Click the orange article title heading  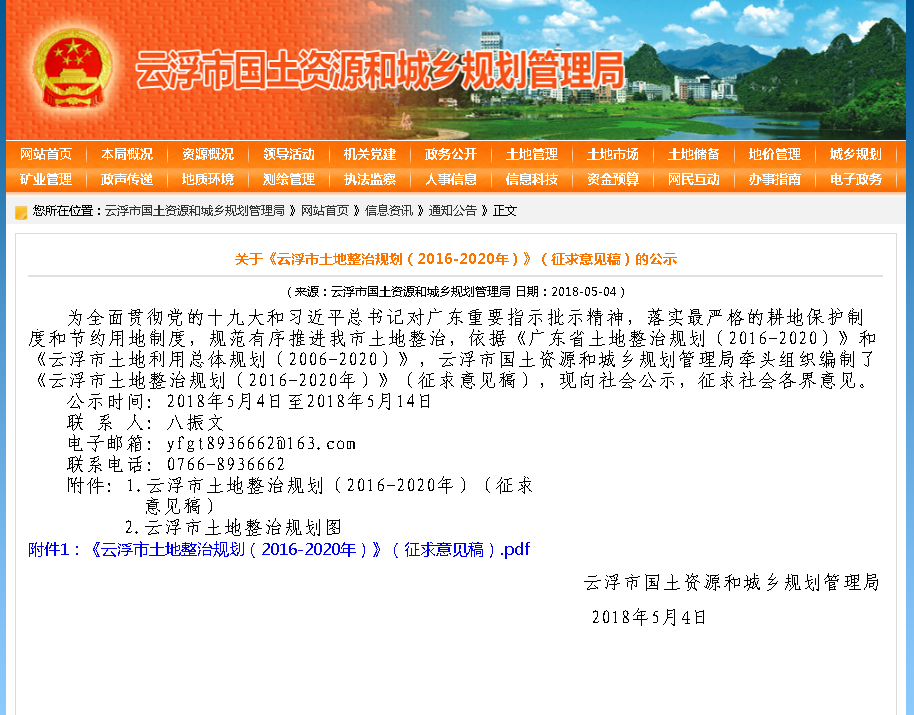point(456,259)
